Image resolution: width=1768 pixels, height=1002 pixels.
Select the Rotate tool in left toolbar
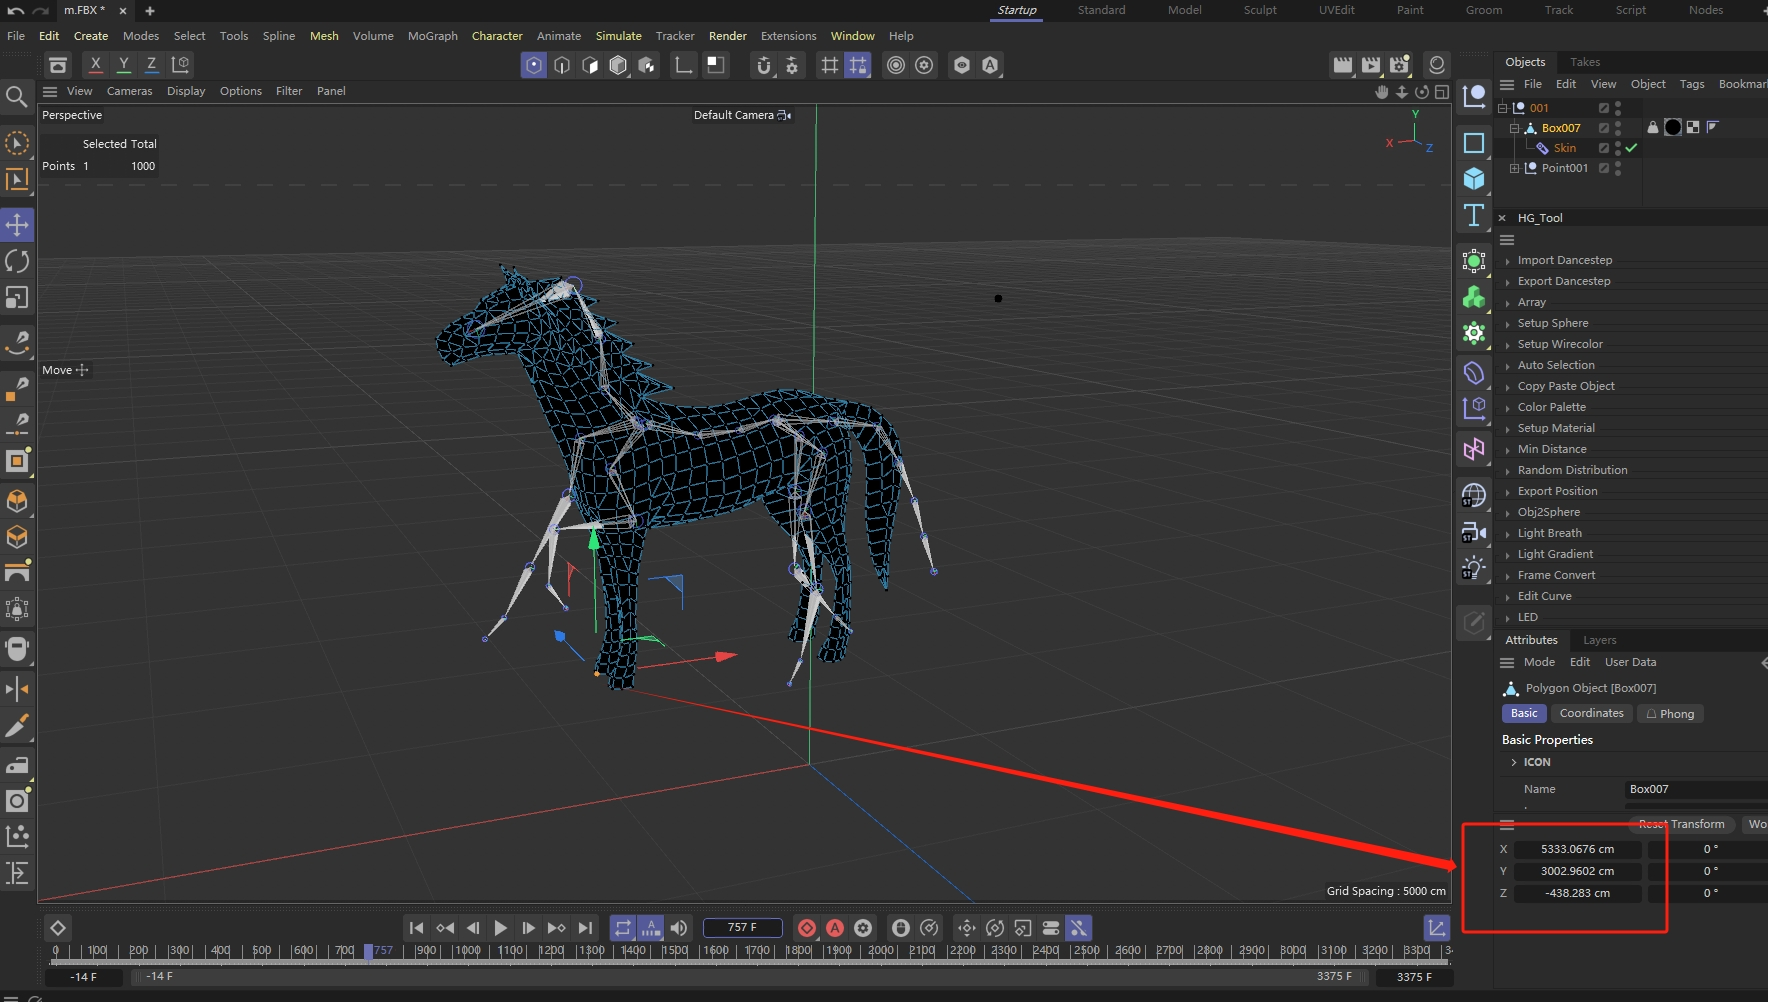[17, 261]
